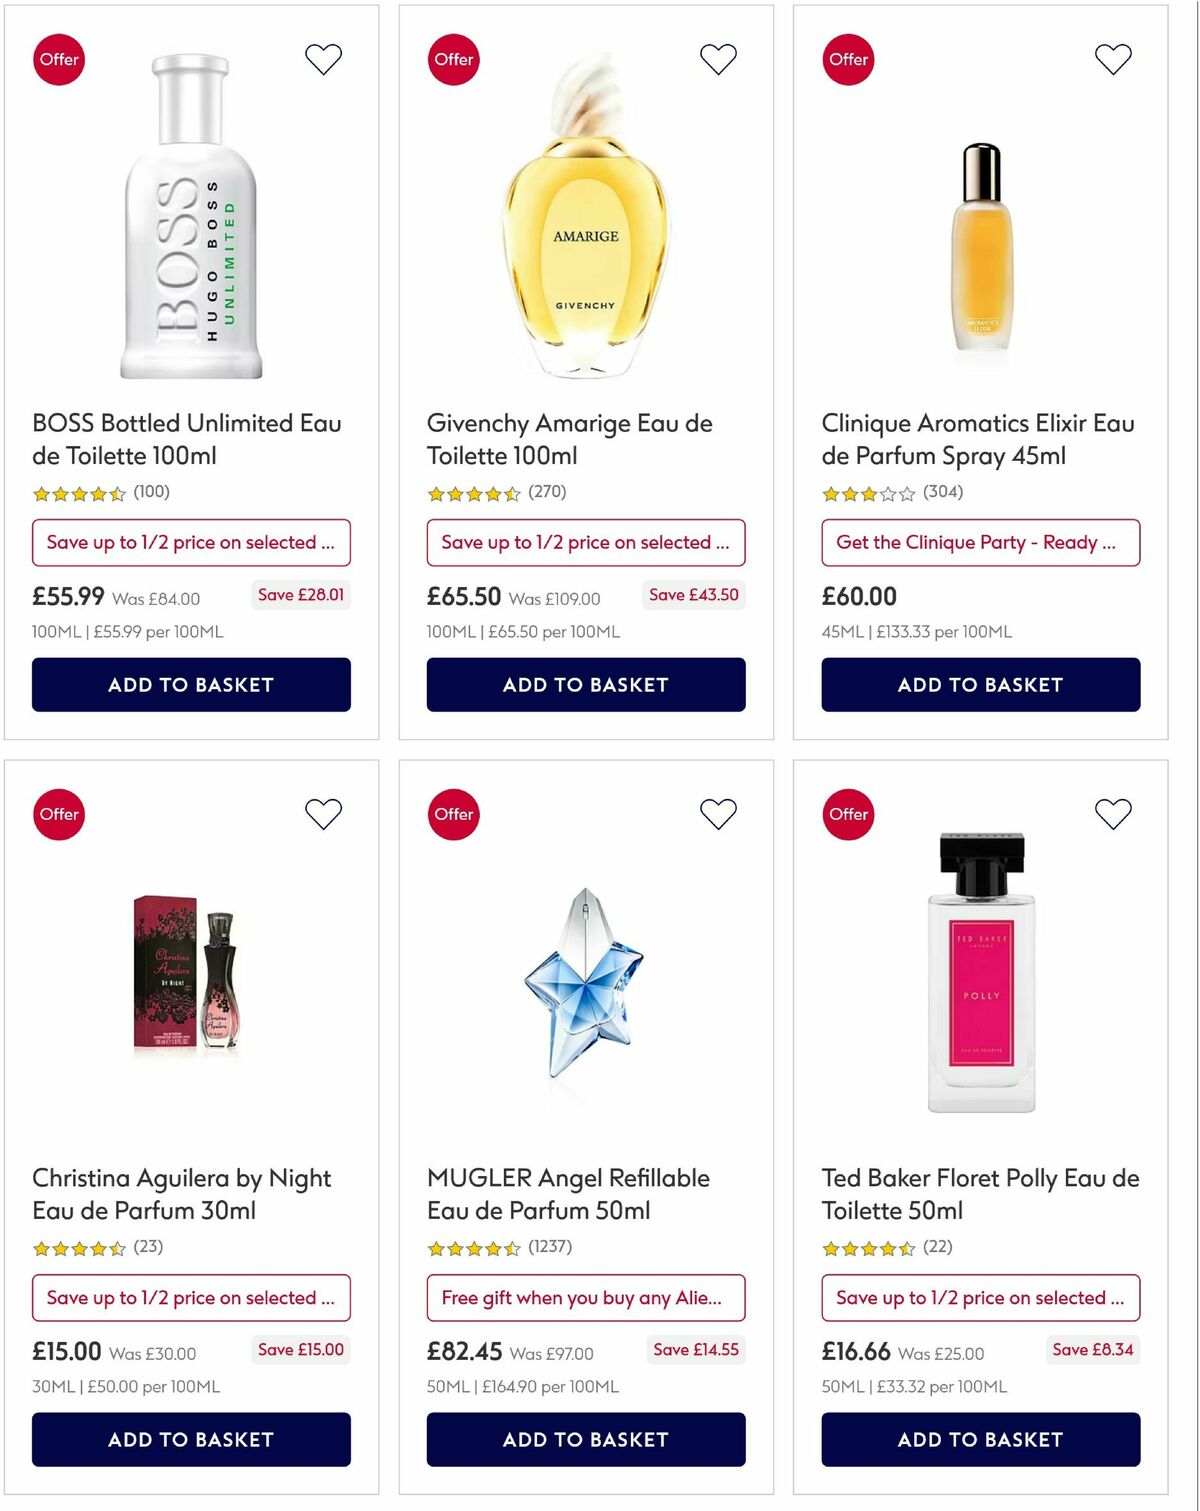Open 'Save up to 1/2 price' offer on Givenchy
The height and width of the screenshot is (1511, 1200).
tap(585, 543)
